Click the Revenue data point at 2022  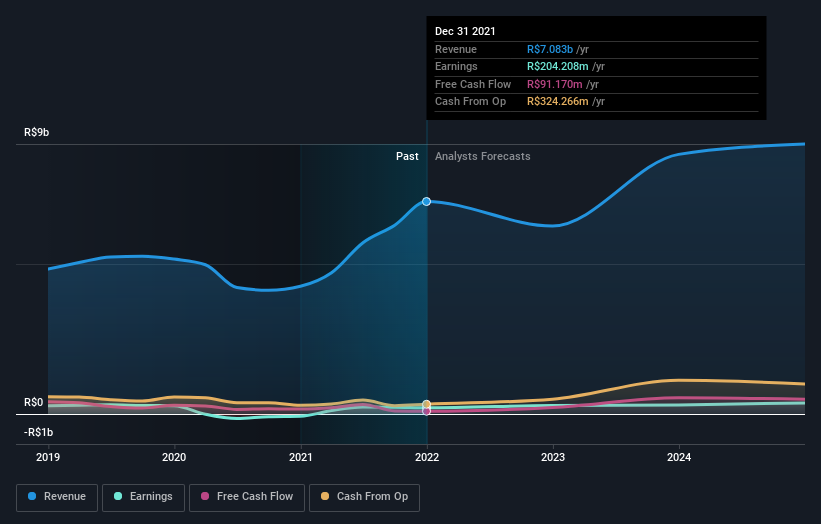(427, 202)
